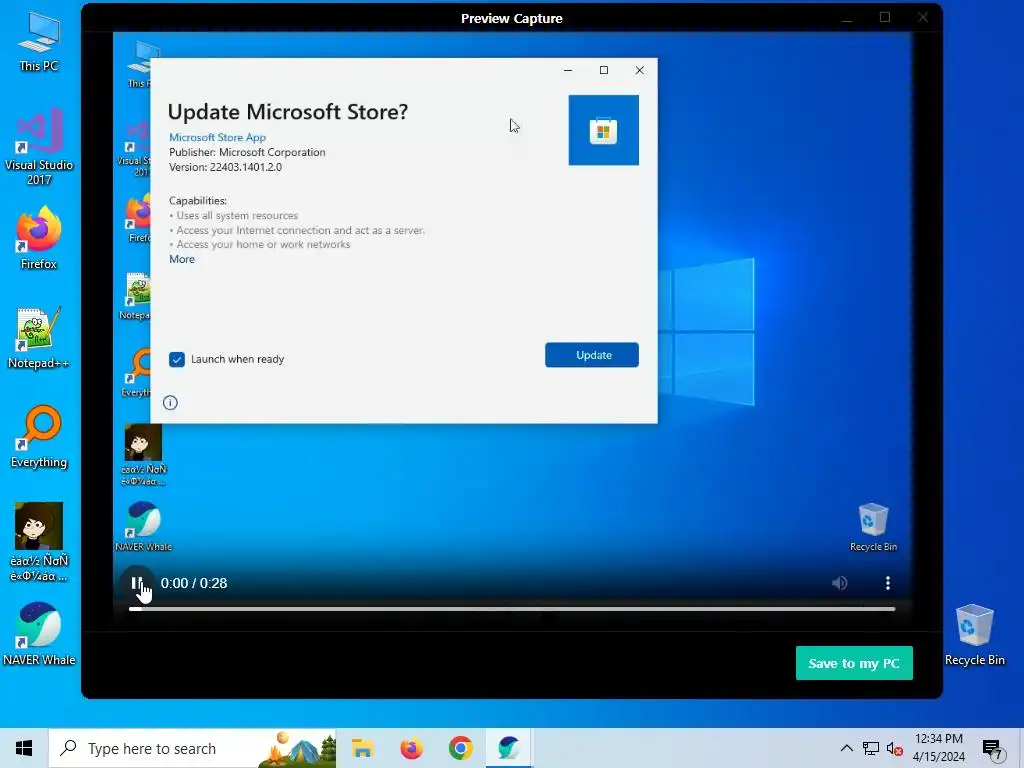Click the network tray icon

point(871,748)
